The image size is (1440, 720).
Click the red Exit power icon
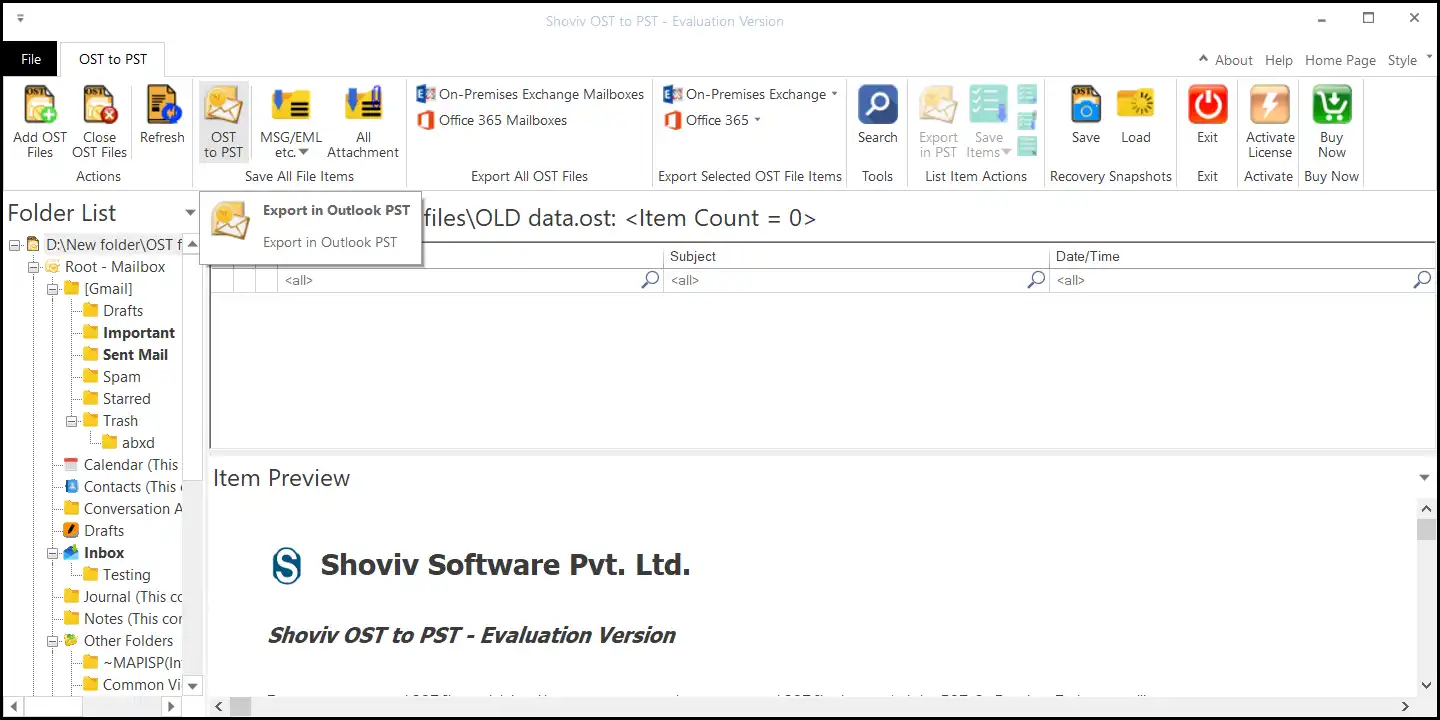(1208, 105)
